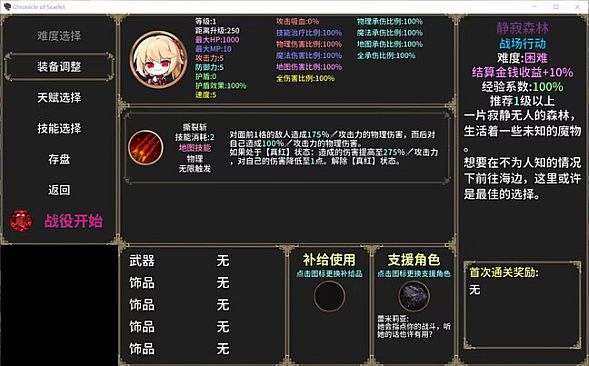Click 存盘 to save the game
The image size is (589, 366).
click(x=59, y=159)
